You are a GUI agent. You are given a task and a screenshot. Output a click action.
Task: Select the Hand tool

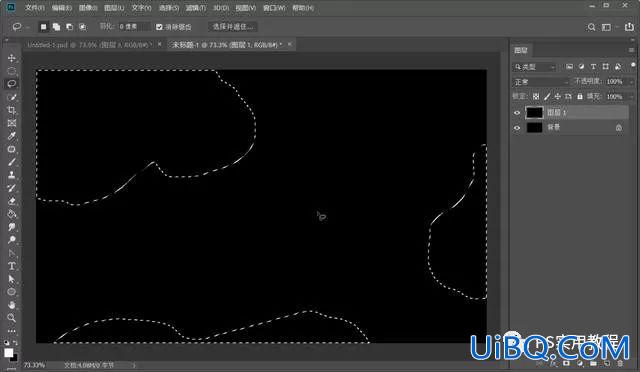click(x=11, y=305)
